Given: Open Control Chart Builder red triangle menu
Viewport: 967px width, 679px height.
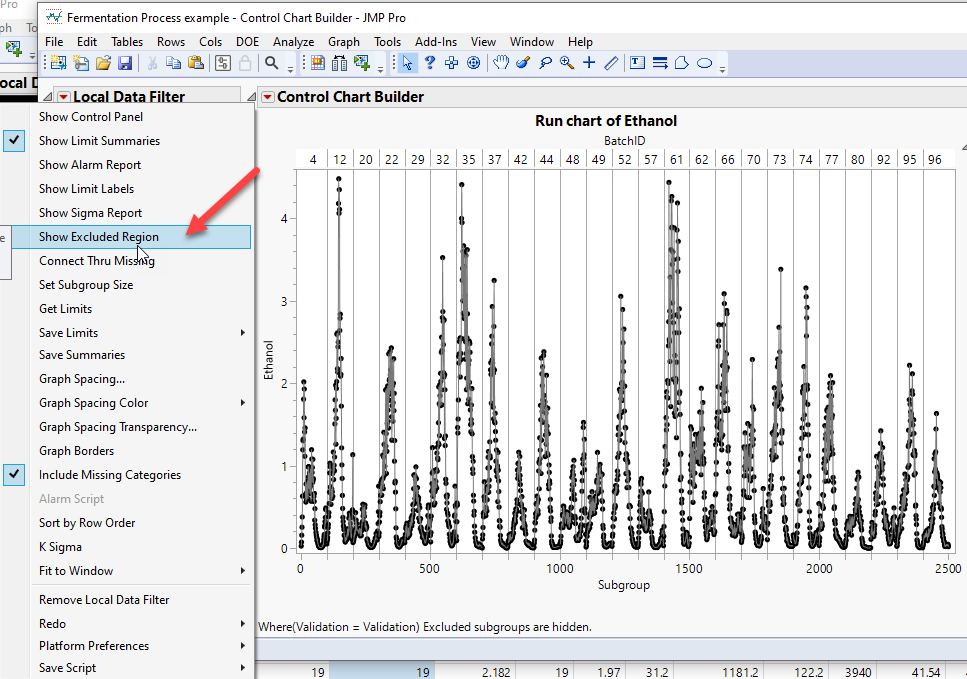Looking at the screenshot, I should tap(266, 97).
